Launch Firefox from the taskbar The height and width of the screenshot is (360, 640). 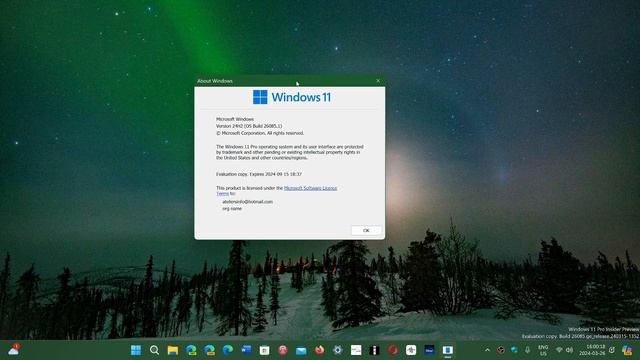[320, 350]
